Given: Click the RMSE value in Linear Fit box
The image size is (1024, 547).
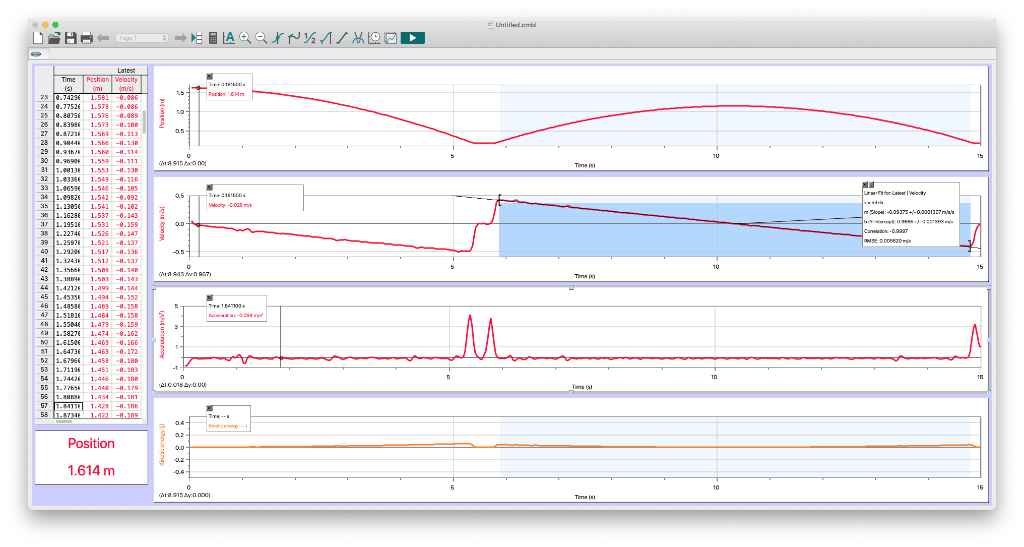Looking at the screenshot, I should tap(888, 241).
